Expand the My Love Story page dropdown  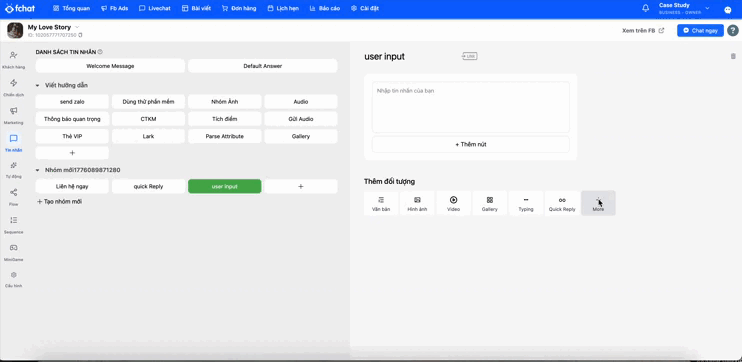pyautogui.click(x=77, y=27)
